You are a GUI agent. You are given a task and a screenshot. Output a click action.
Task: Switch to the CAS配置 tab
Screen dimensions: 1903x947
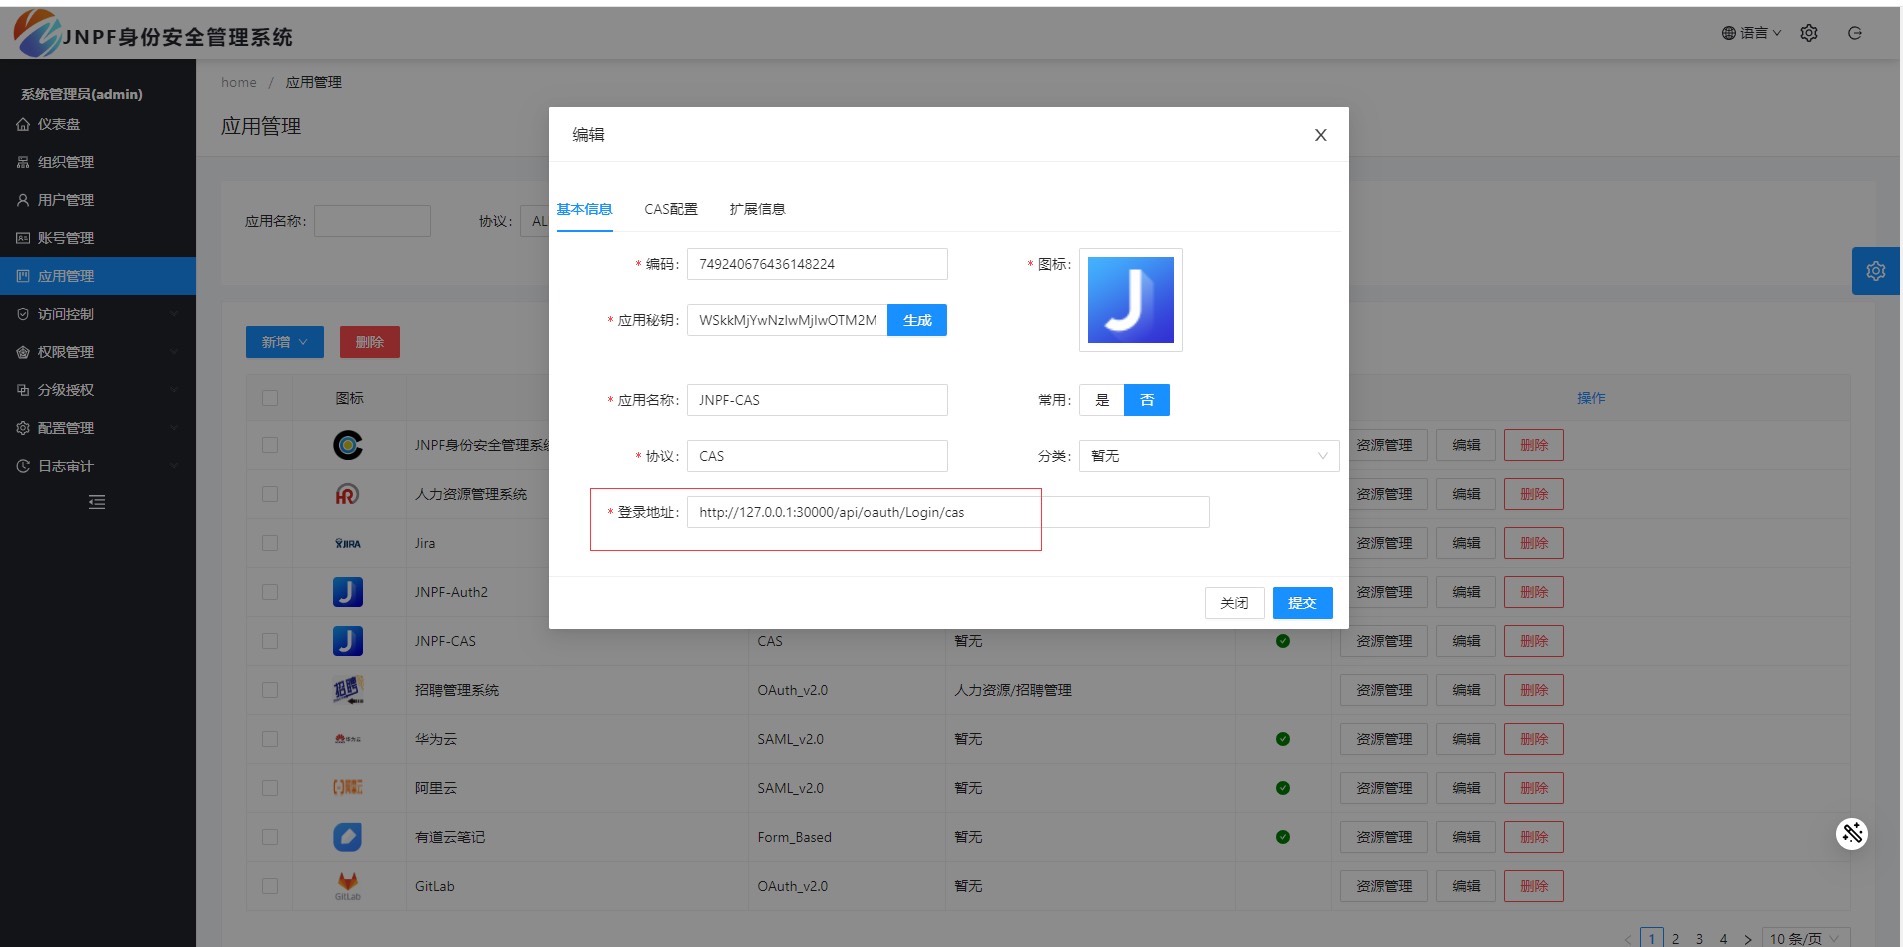tap(670, 209)
